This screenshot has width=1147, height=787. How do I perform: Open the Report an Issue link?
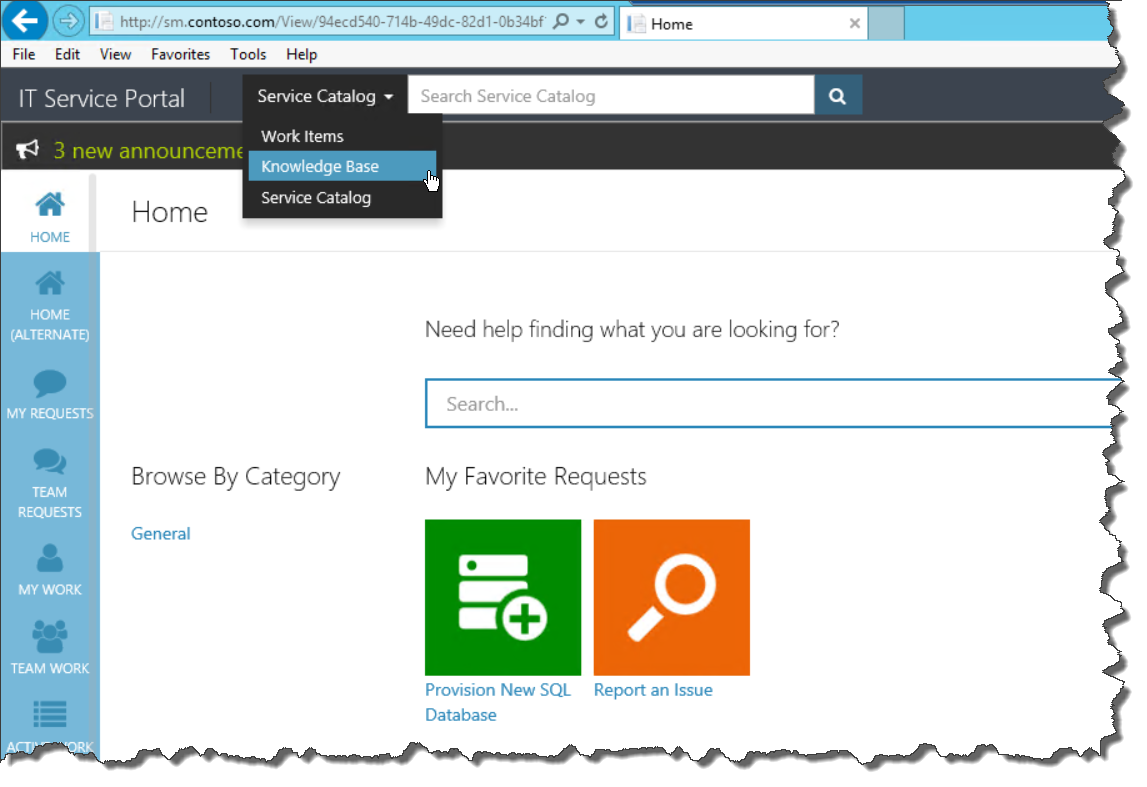pos(653,690)
